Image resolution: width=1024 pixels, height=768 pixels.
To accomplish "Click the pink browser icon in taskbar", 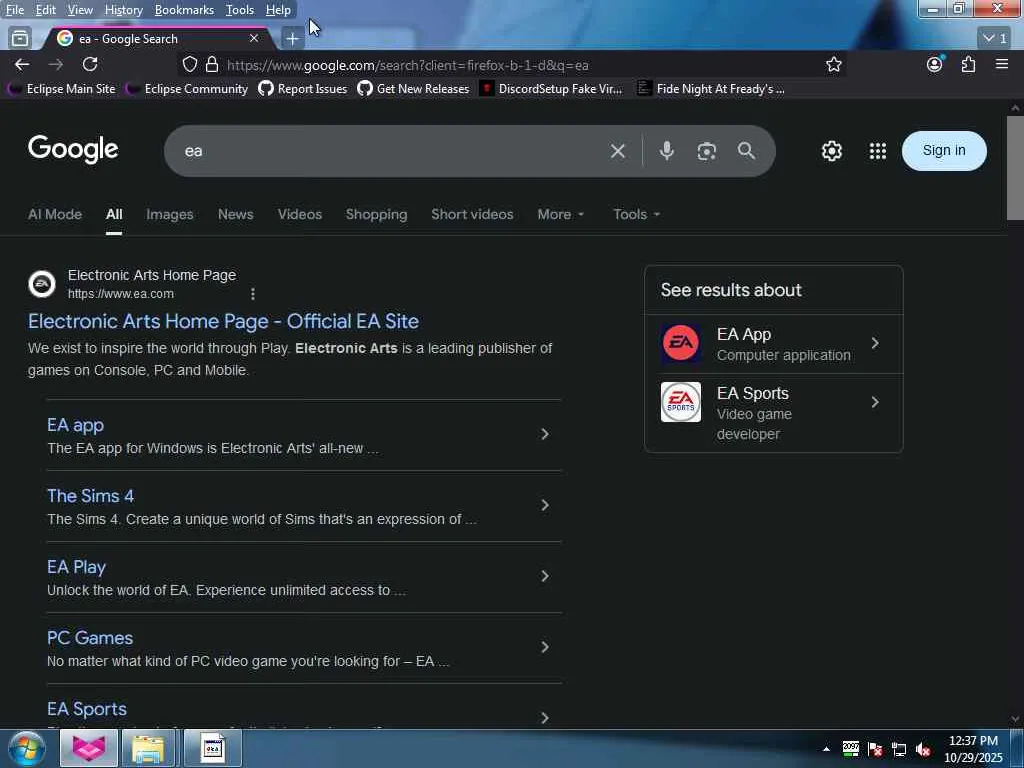I will (89, 748).
